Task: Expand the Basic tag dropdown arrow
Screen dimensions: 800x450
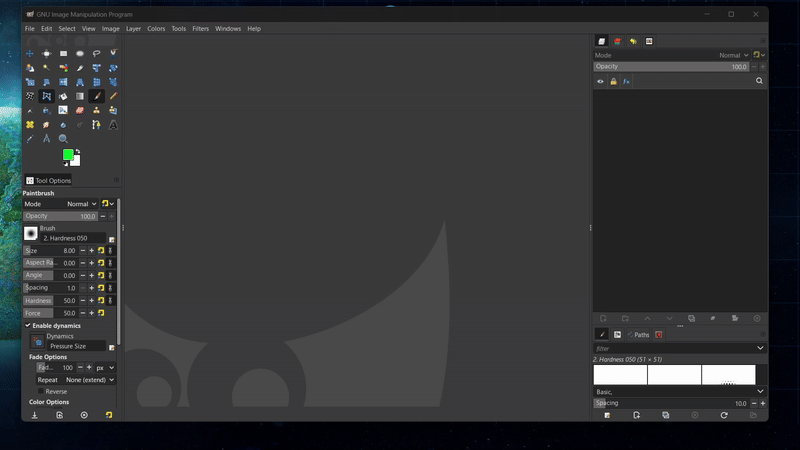Action: point(760,392)
